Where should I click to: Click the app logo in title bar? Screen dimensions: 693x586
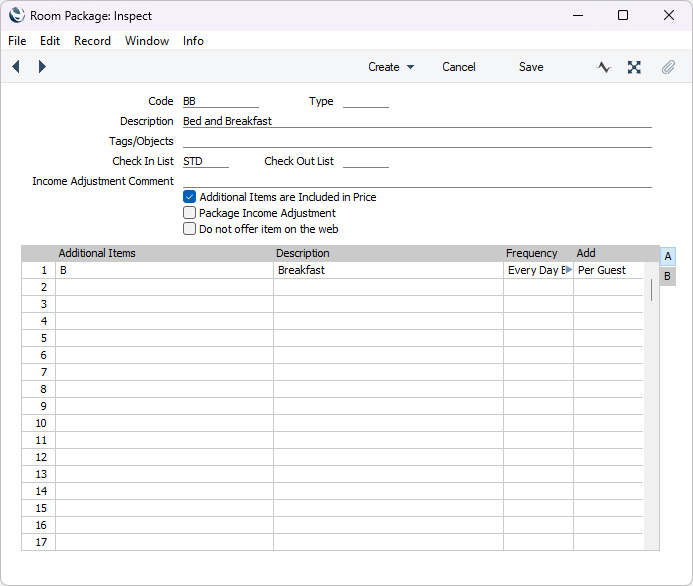pos(17,15)
